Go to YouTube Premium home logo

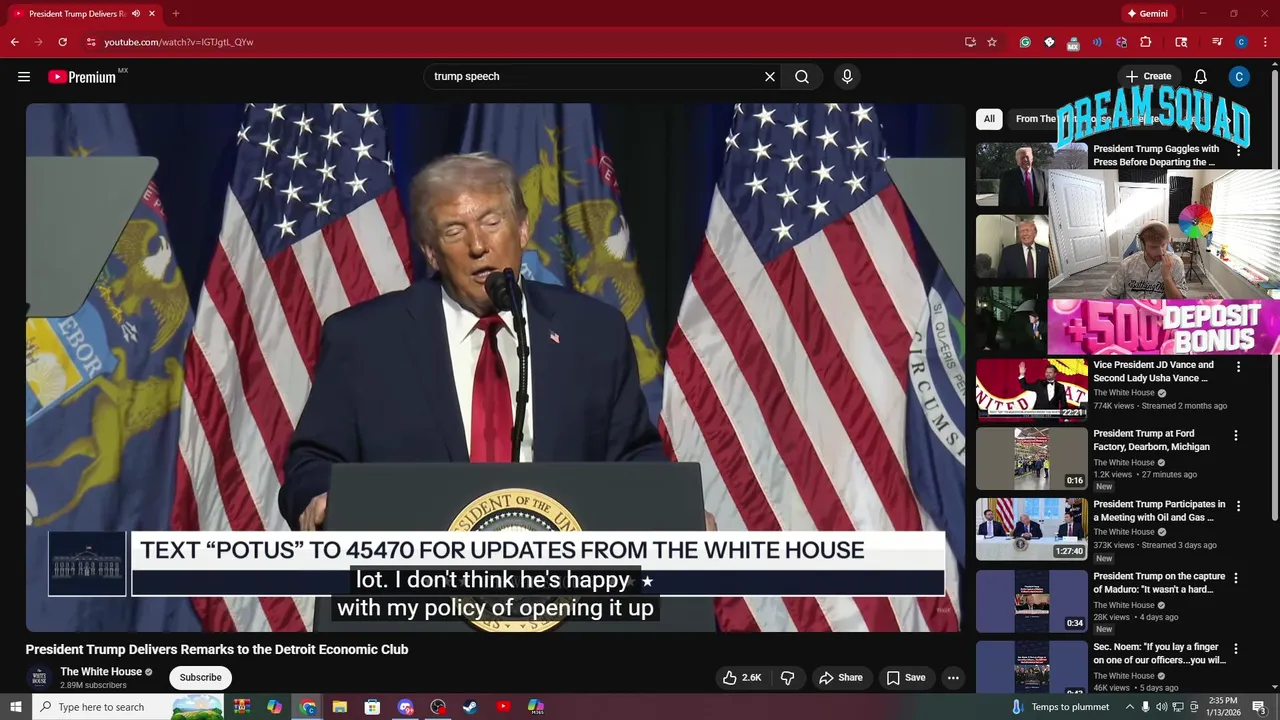[82, 77]
